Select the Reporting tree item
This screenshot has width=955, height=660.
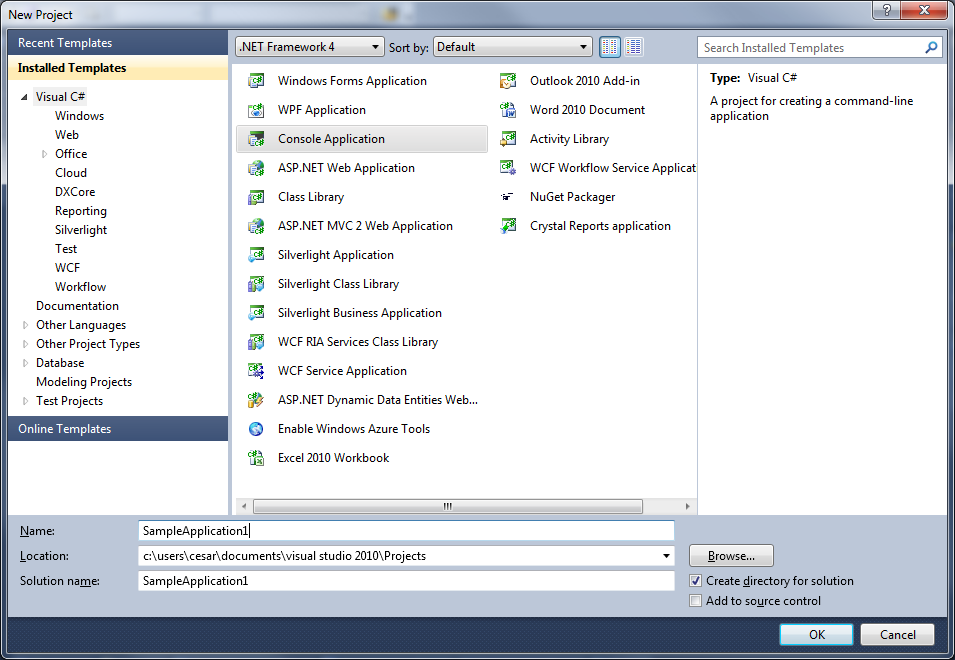tap(81, 211)
